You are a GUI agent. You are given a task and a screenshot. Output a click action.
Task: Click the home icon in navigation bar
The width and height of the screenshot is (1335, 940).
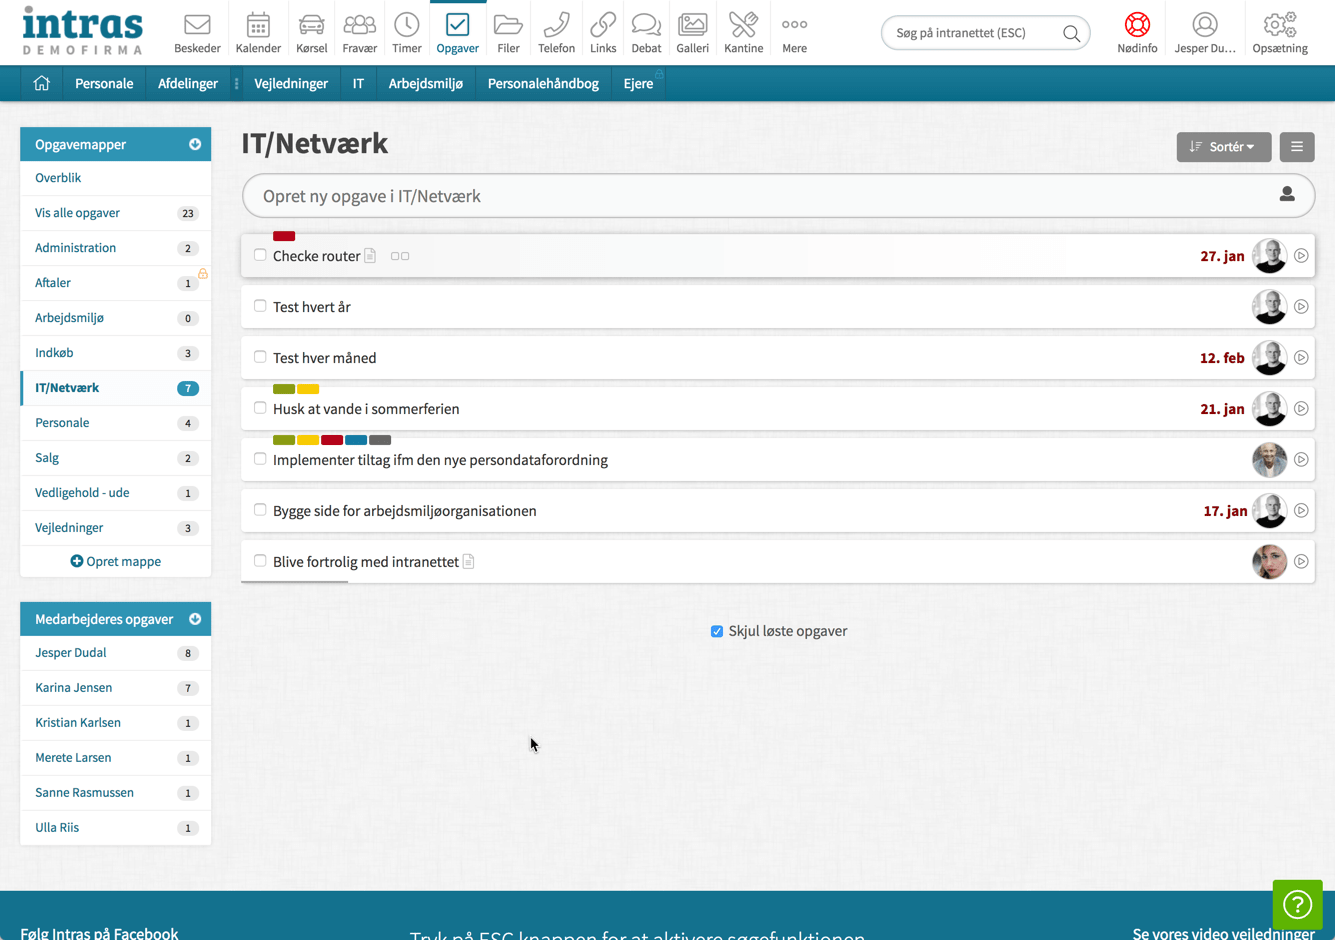(x=42, y=84)
